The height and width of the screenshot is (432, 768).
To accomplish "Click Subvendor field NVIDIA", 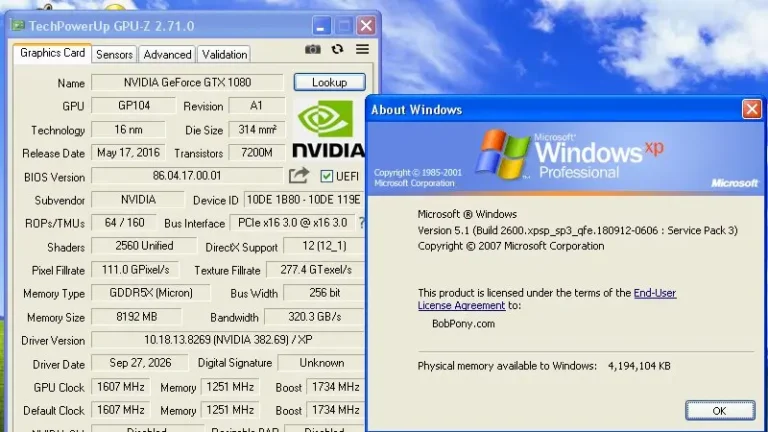I will tap(138, 200).
